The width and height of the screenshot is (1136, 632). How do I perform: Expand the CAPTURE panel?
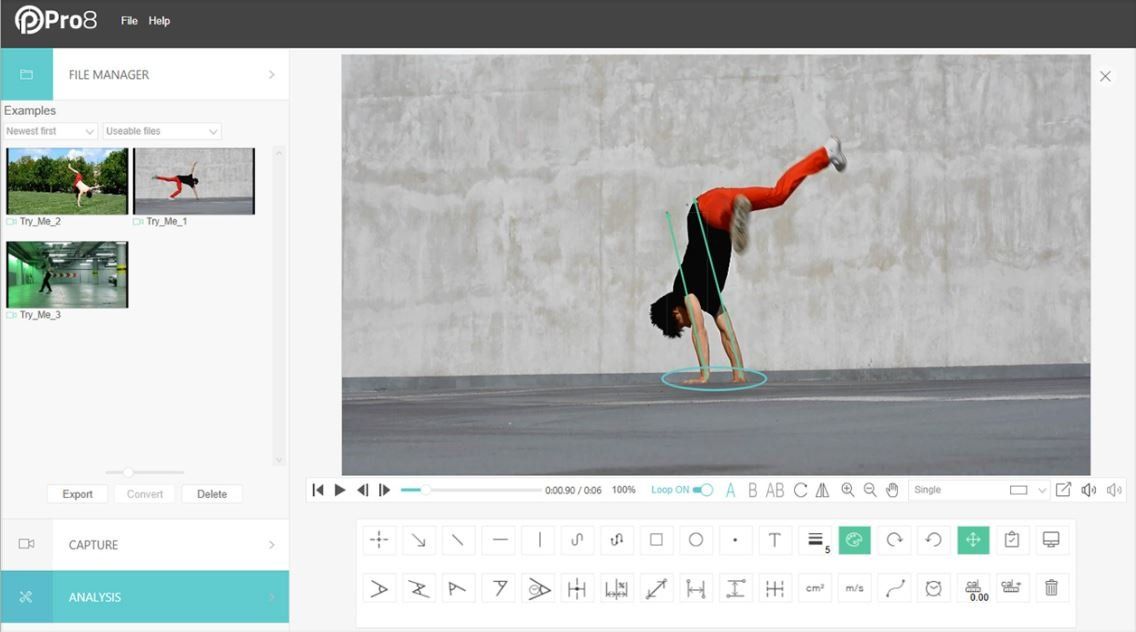point(145,545)
